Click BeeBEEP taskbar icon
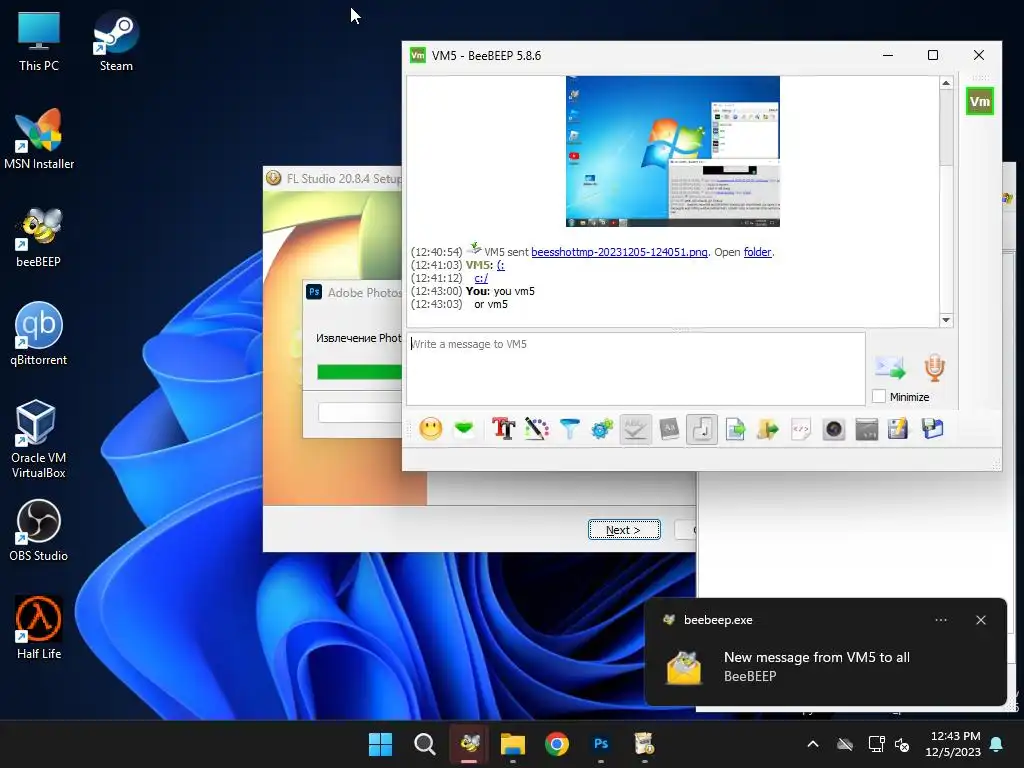The width and height of the screenshot is (1024, 768). coord(469,744)
